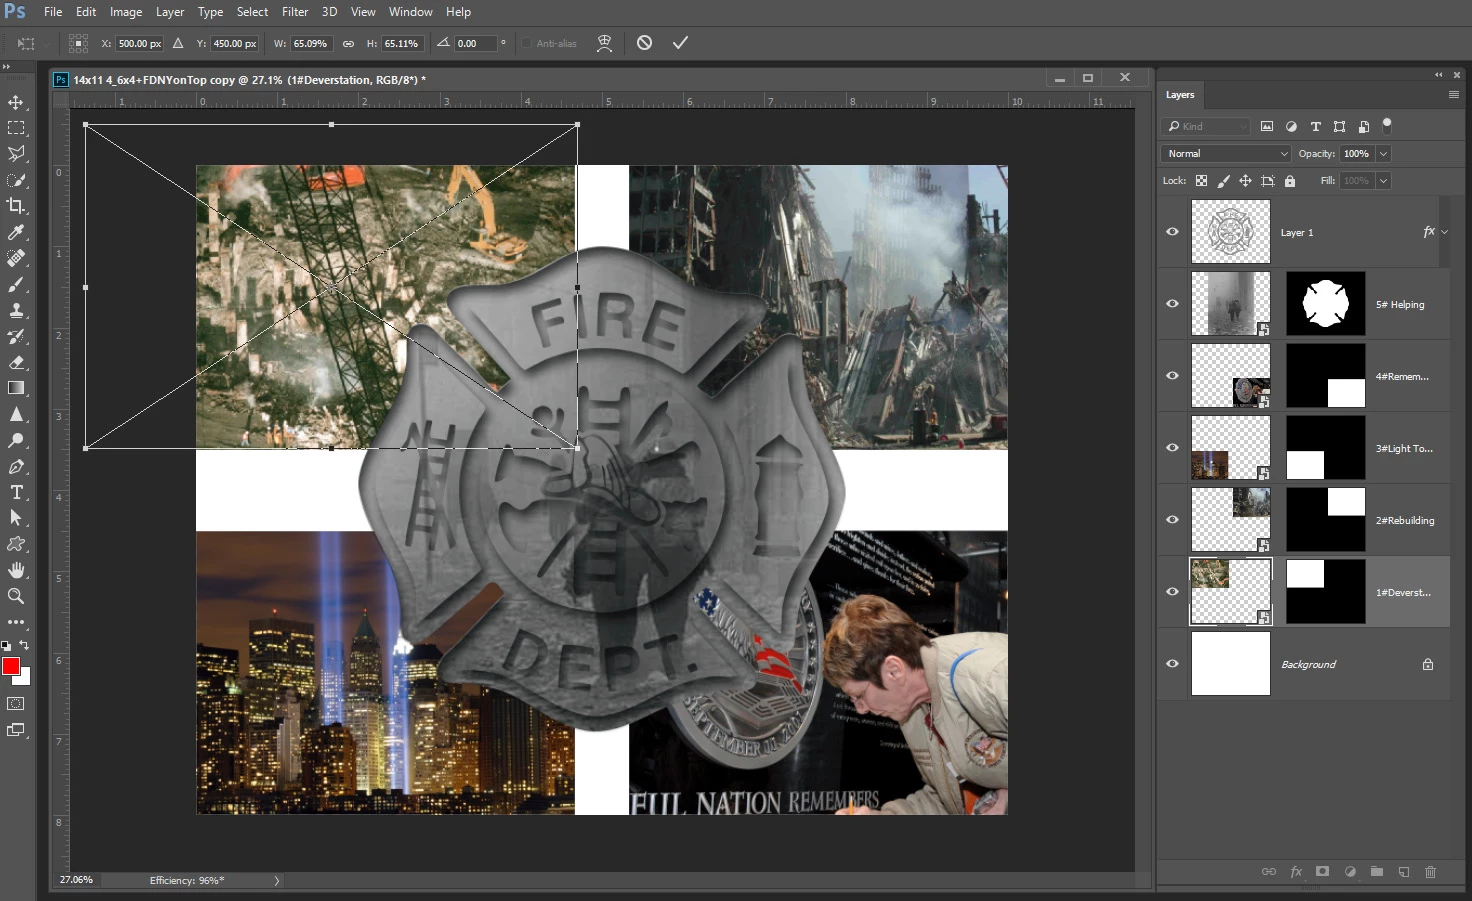Select the Zoom tool
This screenshot has height=901, width=1472.
16,596
